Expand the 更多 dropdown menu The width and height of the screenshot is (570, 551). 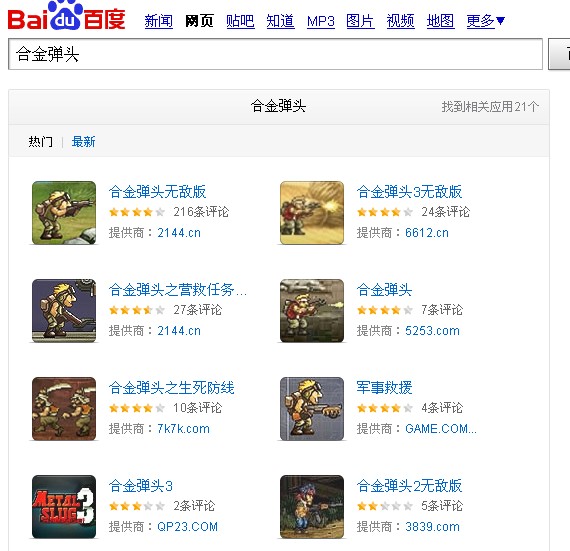(x=486, y=21)
